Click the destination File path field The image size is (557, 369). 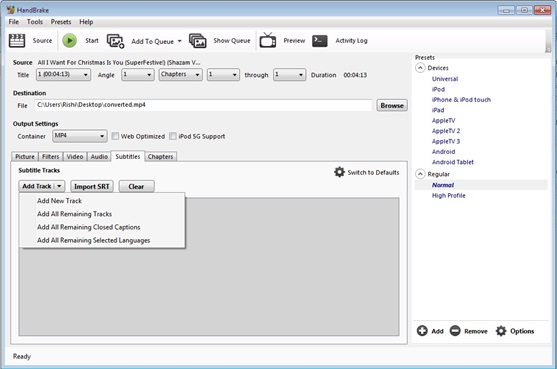(x=203, y=105)
